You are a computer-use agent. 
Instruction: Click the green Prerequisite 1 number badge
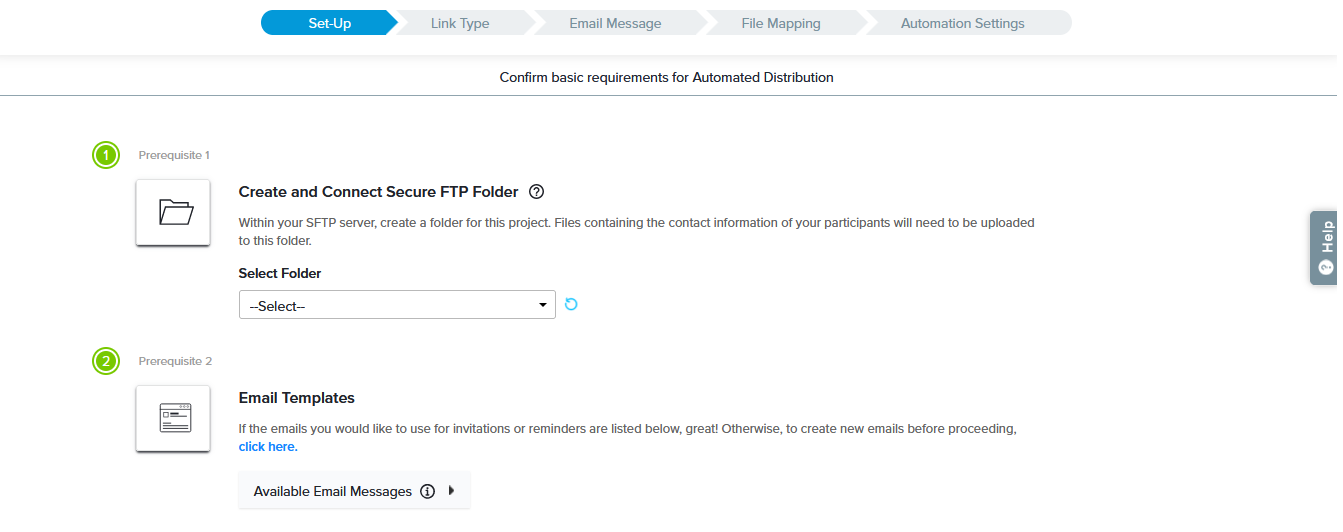pos(106,155)
